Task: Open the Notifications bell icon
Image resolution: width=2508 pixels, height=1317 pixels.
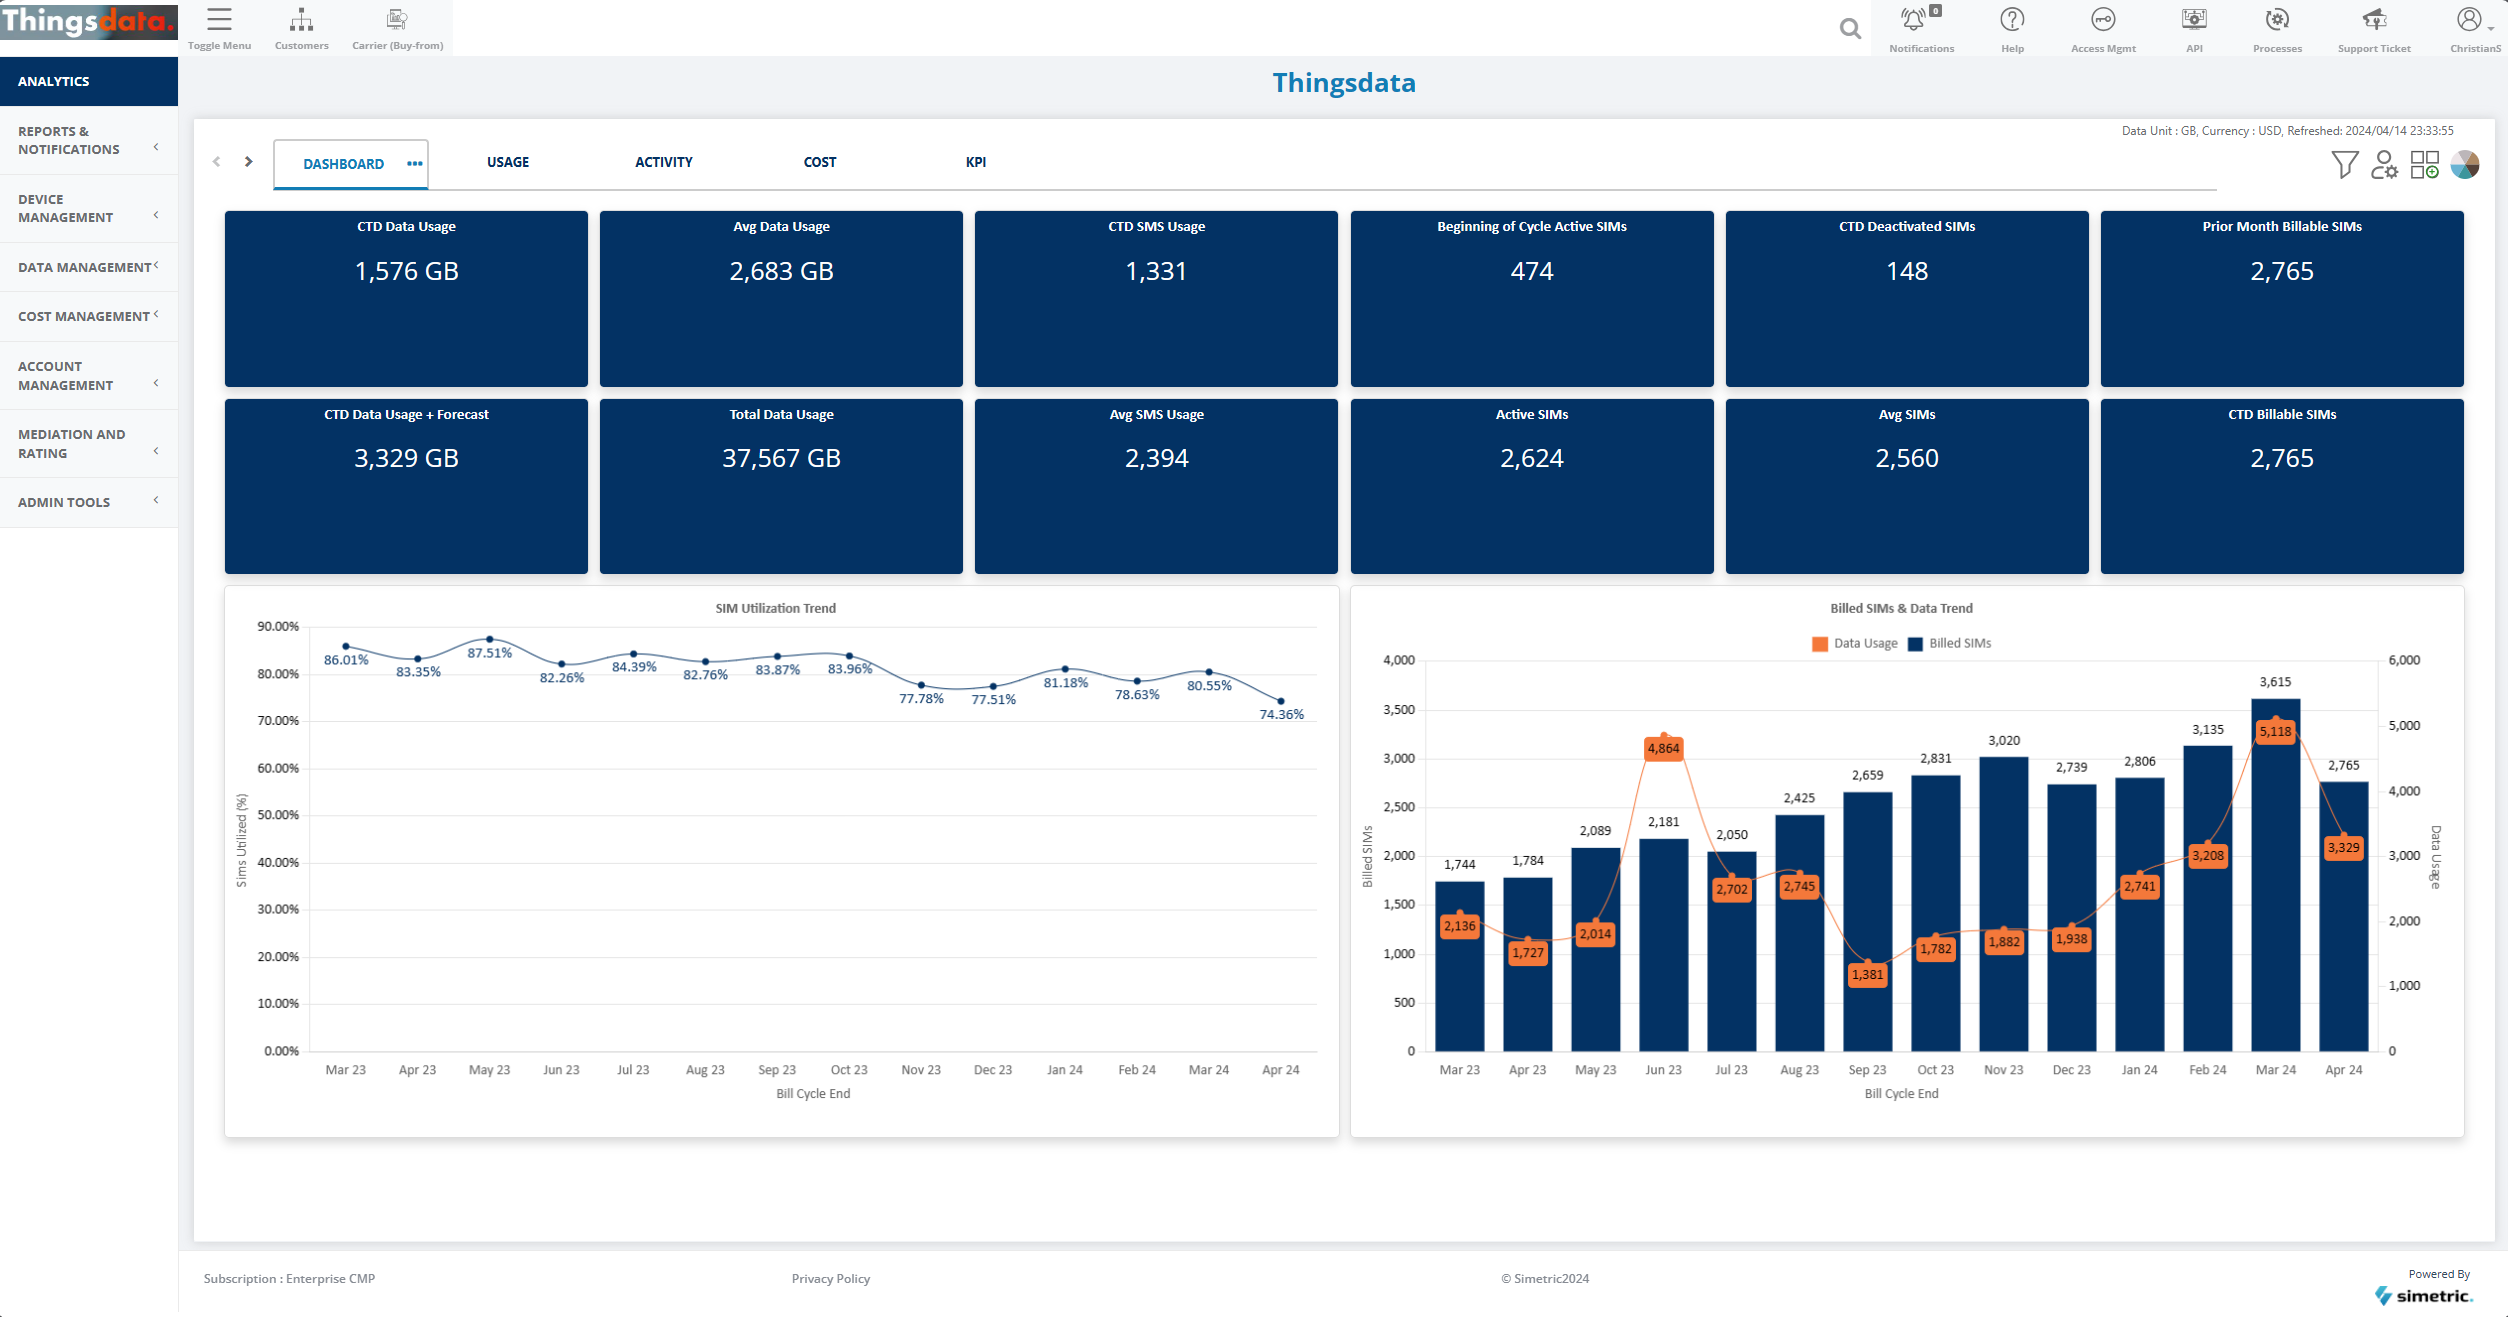Action: (x=1913, y=20)
